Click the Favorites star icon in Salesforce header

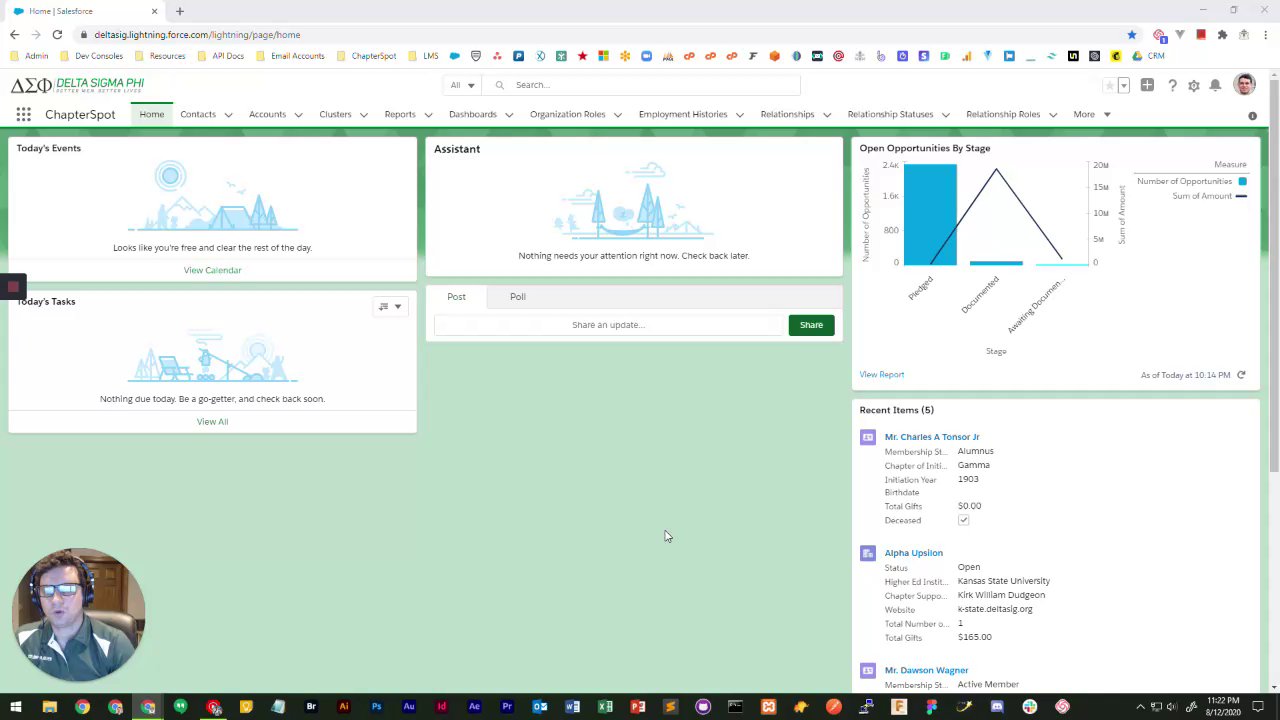[1109, 86]
